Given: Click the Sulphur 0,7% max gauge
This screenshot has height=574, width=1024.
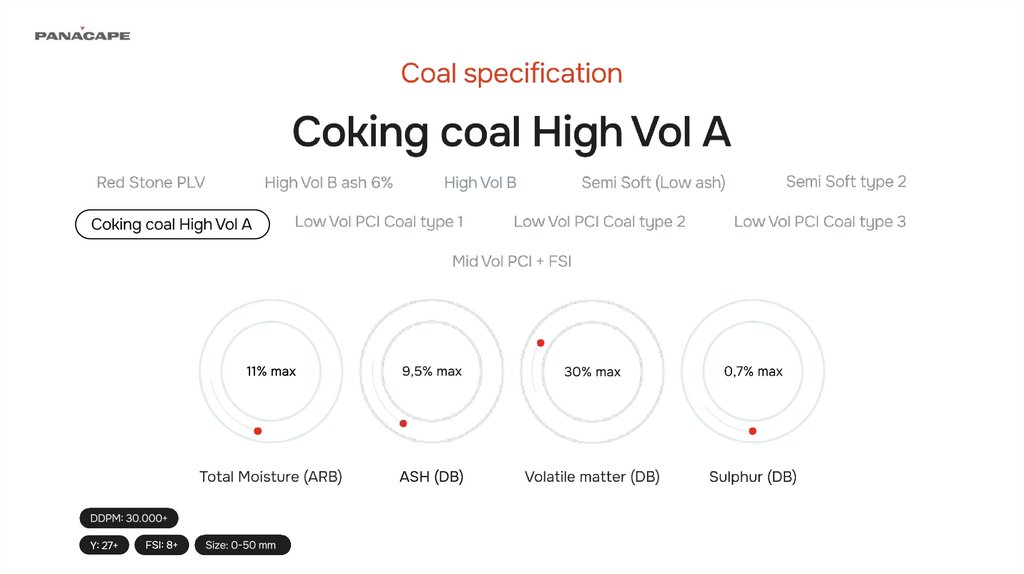Looking at the screenshot, I should pyautogui.click(x=753, y=371).
